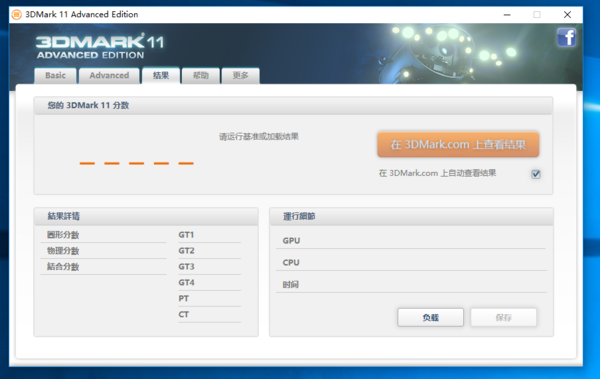Click the 您的 3DMark 11 分数 header
The width and height of the screenshot is (600, 379).
(293, 106)
